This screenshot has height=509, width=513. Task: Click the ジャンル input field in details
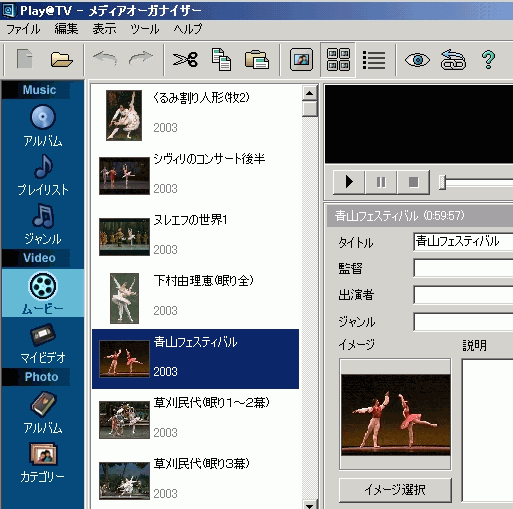[463, 322]
